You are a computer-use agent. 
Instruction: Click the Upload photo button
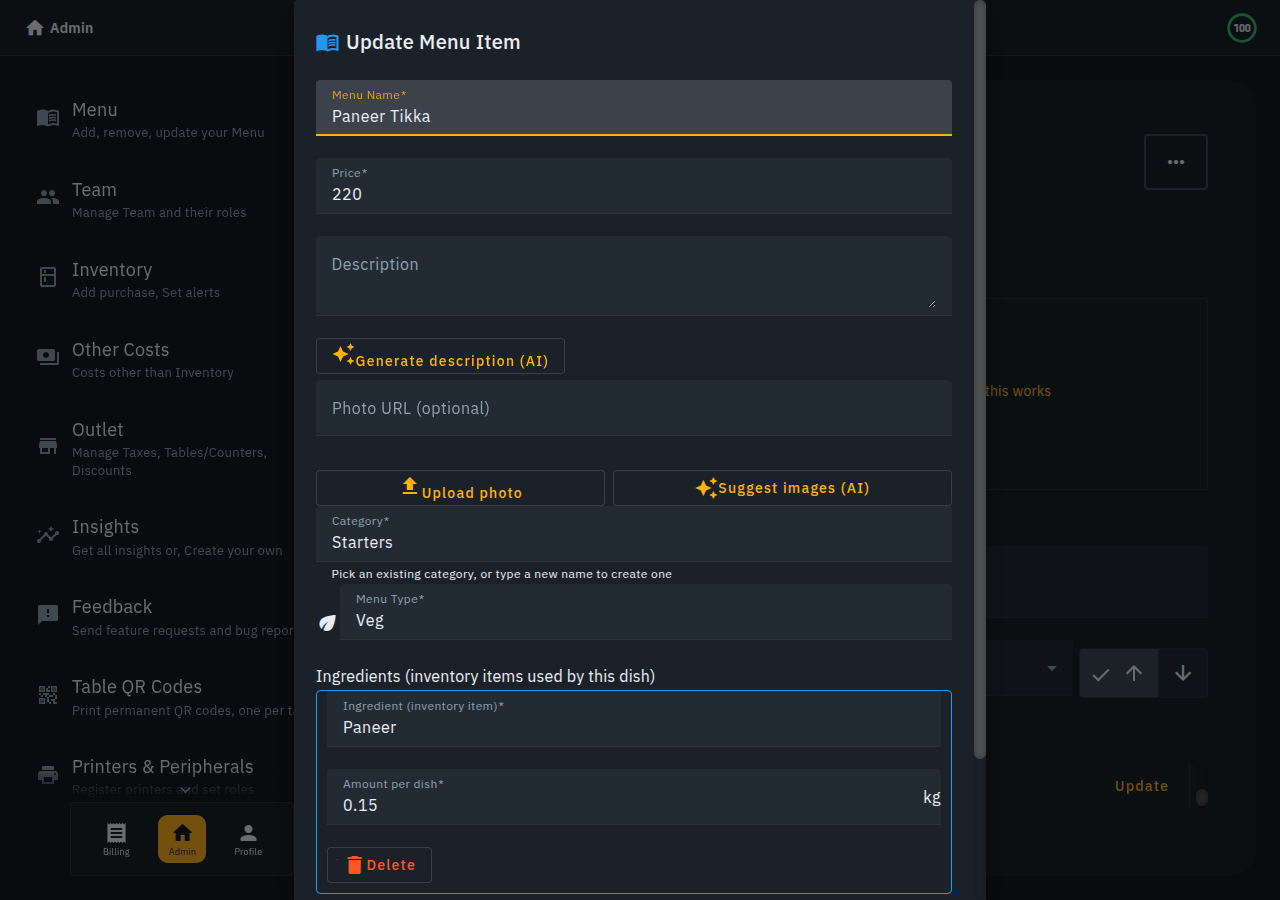(x=460, y=488)
